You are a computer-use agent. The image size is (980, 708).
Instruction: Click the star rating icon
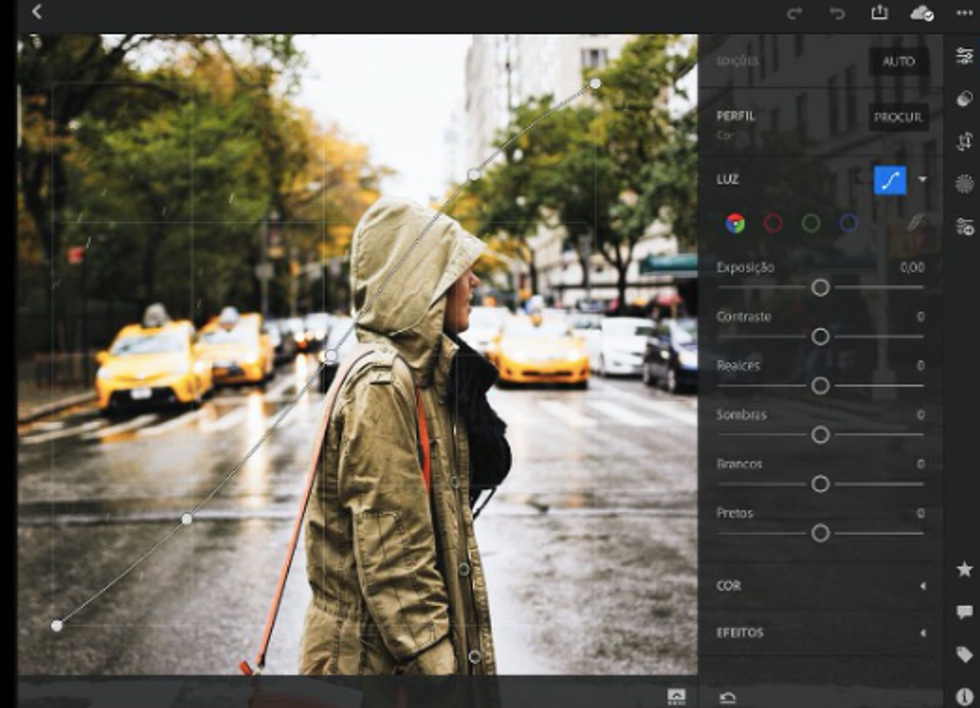964,569
